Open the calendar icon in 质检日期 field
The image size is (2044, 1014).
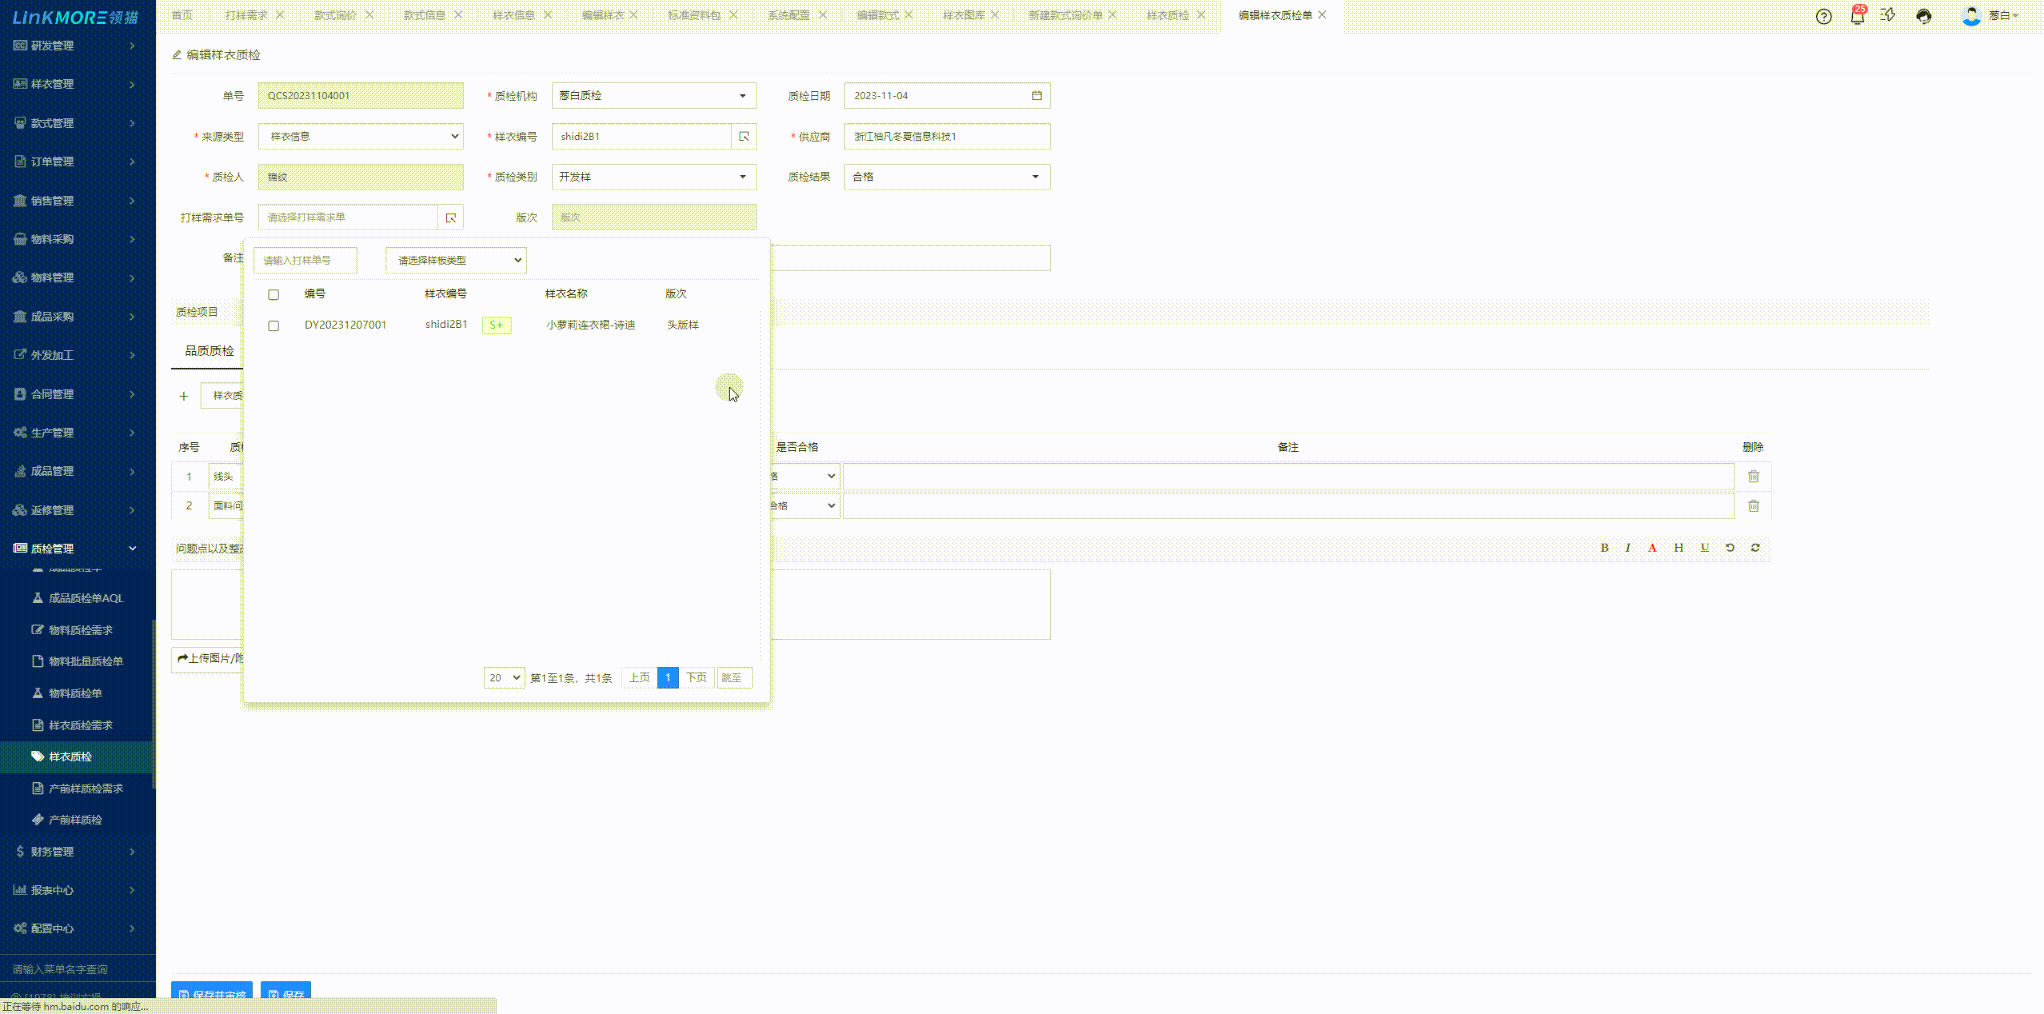(x=1036, y=96)
